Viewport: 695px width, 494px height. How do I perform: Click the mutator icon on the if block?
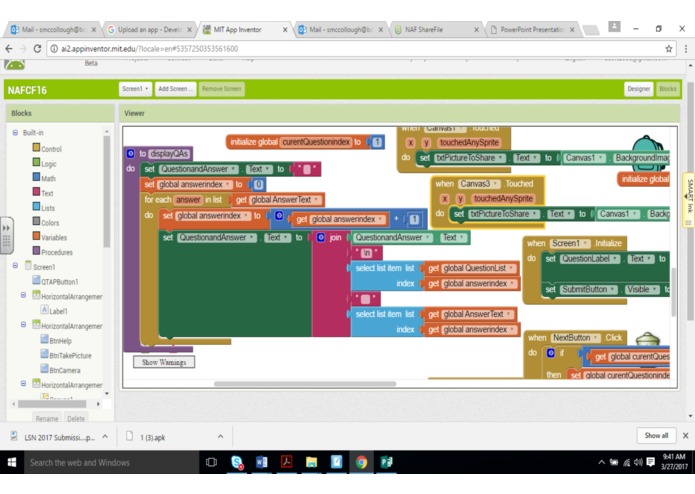coord(551,353)
